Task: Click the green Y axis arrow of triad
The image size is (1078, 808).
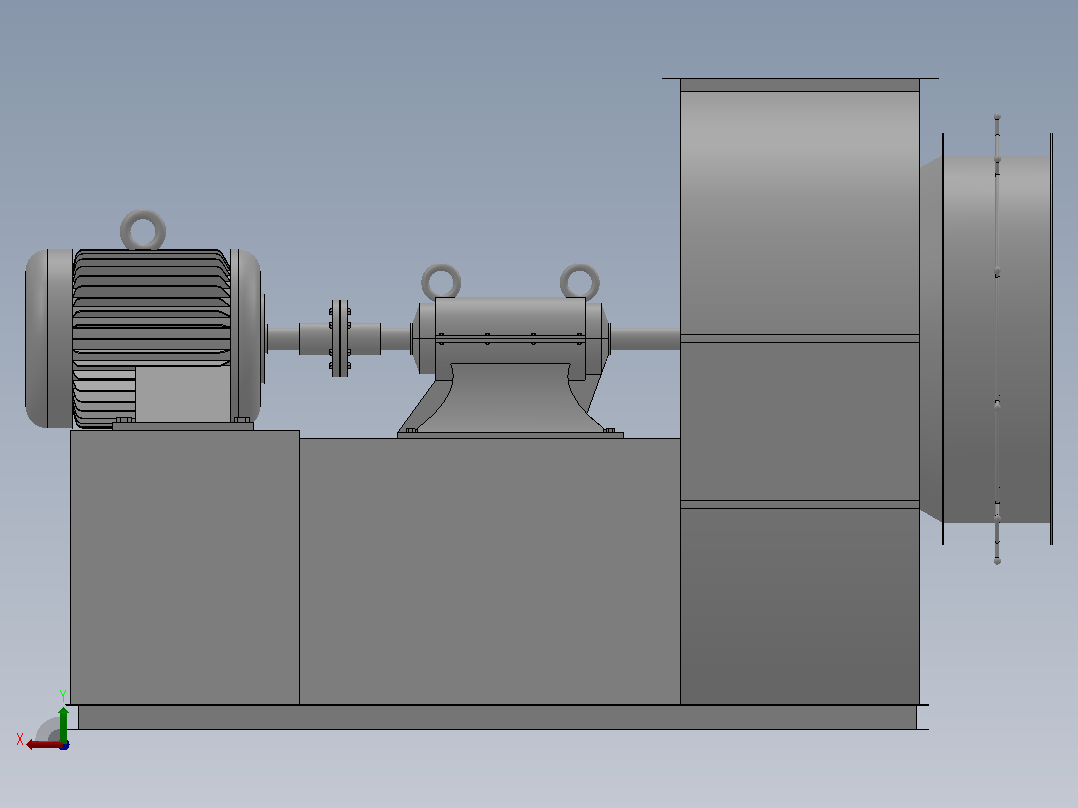Action: pos(63,722)
